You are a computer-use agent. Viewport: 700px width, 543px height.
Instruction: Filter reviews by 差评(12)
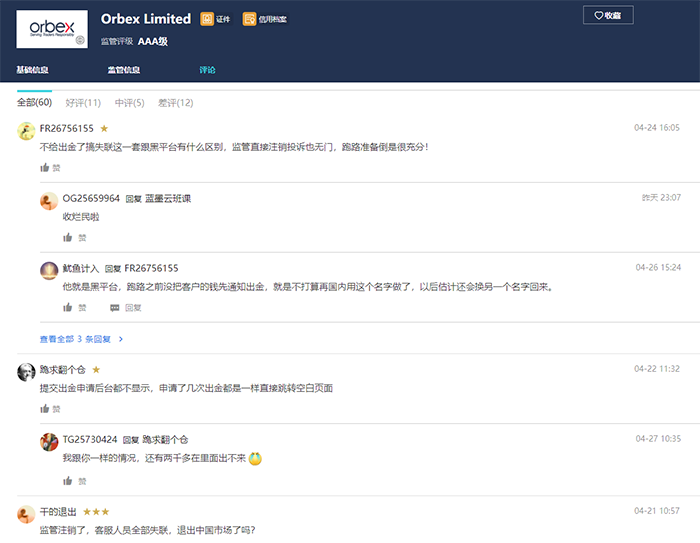(x=176, y=102)
